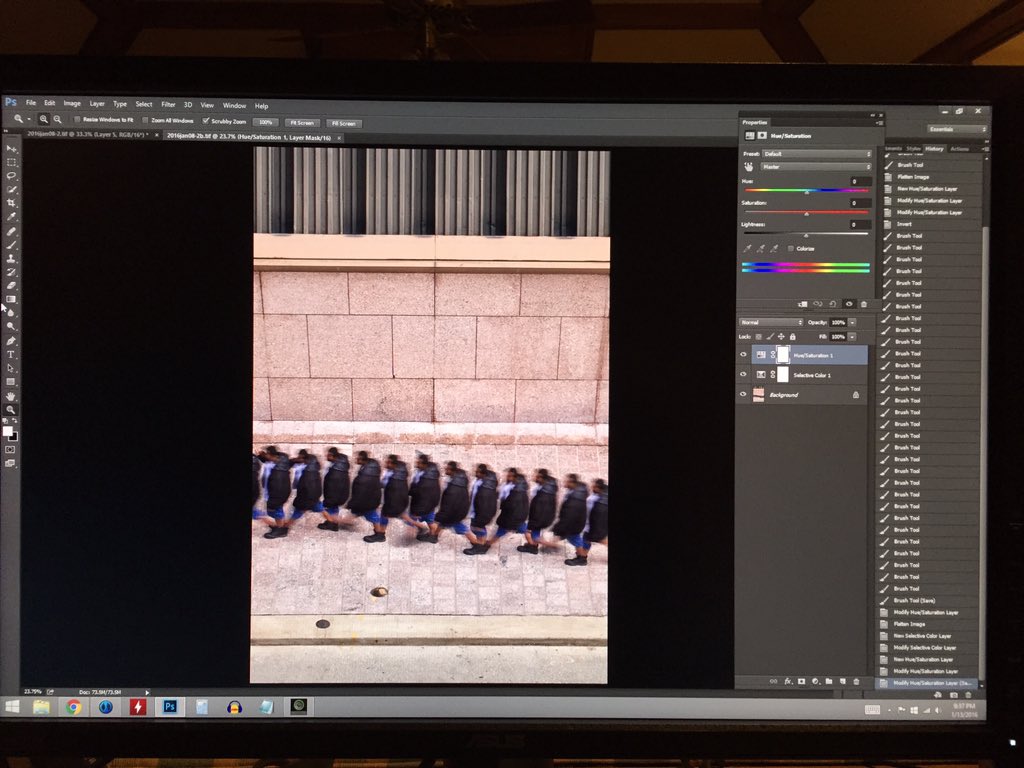Screen dimensions: 1024x768
Task: Hide the Selective Color 1 layer
Action: [743, 374]
